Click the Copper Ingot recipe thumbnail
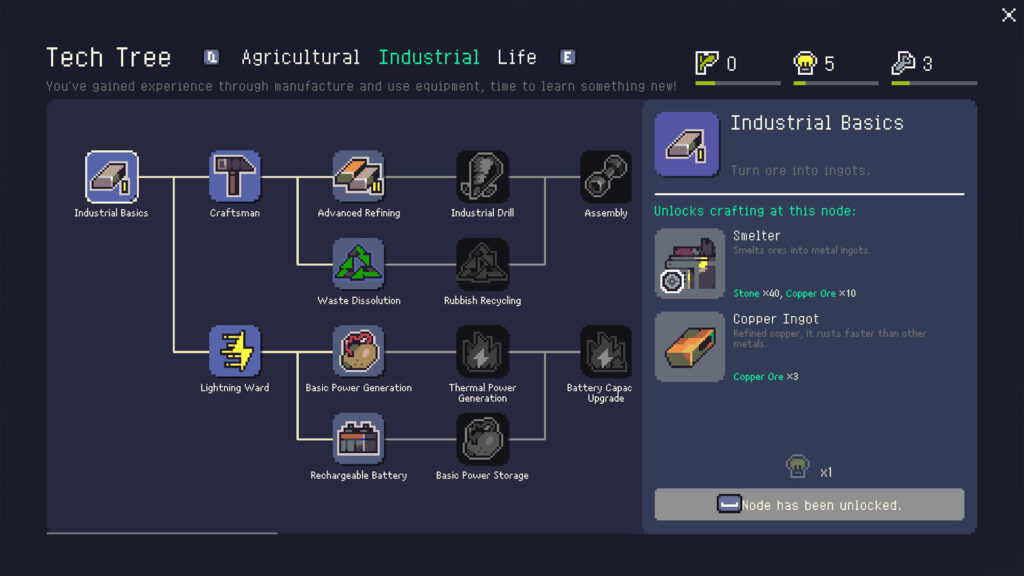Screen dimensions: 1024x576 coord(689,347)
